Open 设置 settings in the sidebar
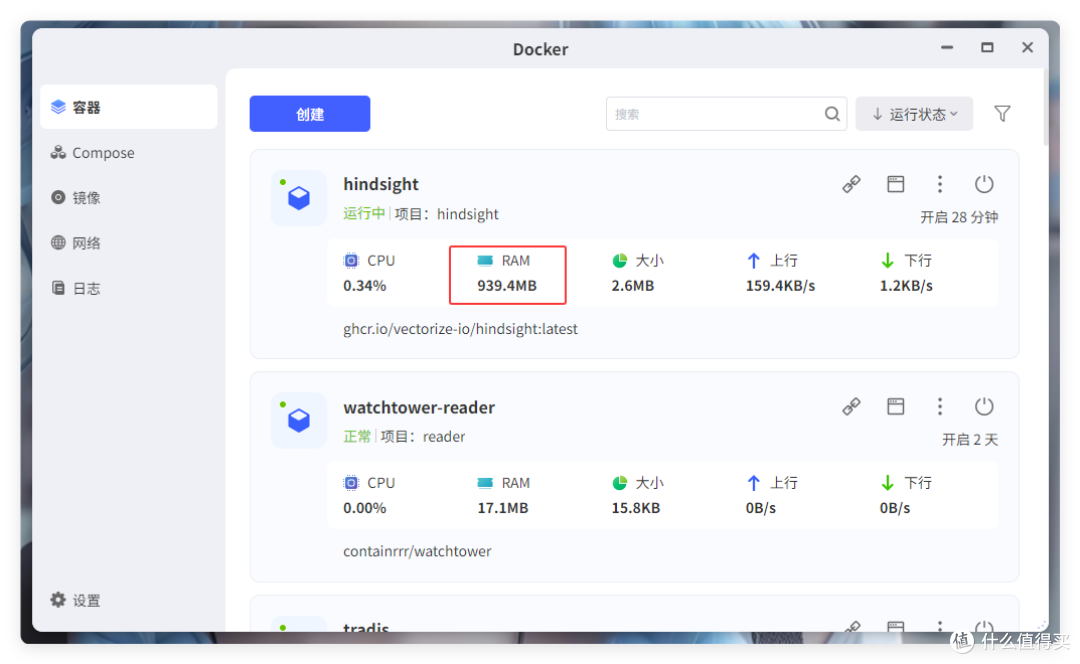 point(76,600)
